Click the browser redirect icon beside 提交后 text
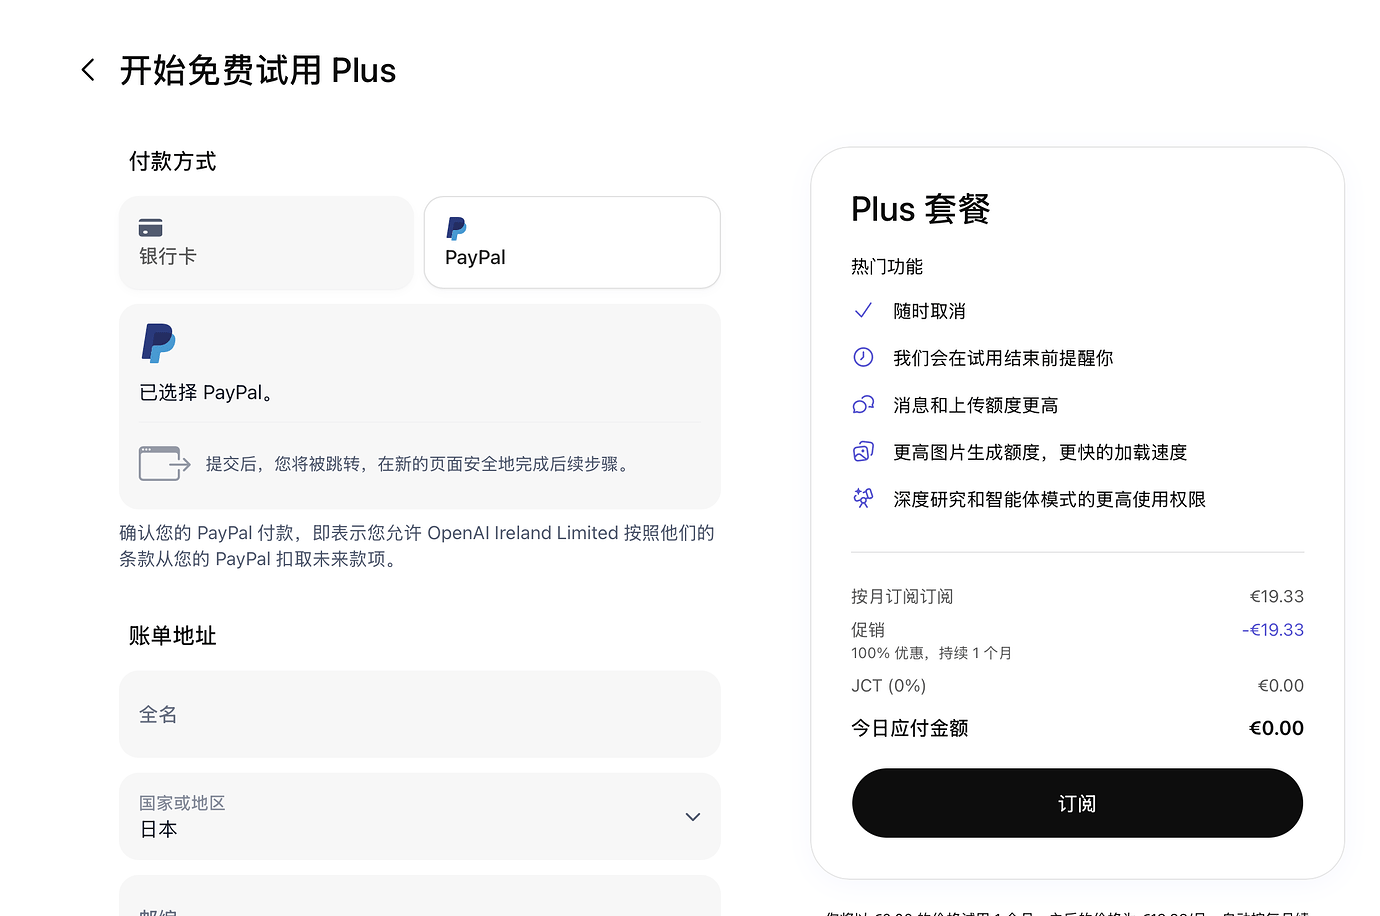Screen dimensions: 1380x916 pos(164,464)
